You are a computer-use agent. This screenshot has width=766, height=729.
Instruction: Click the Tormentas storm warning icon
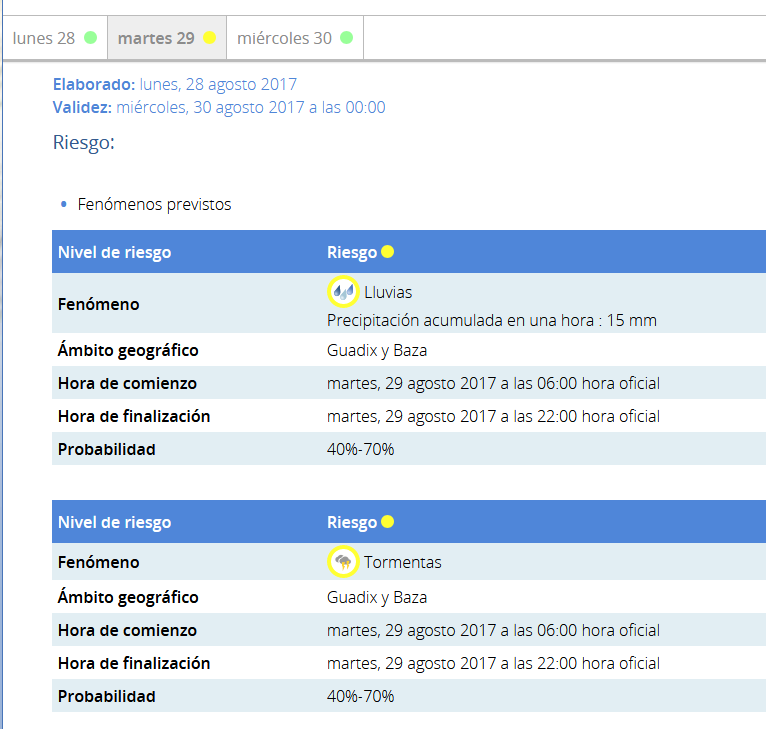point(343,562)
